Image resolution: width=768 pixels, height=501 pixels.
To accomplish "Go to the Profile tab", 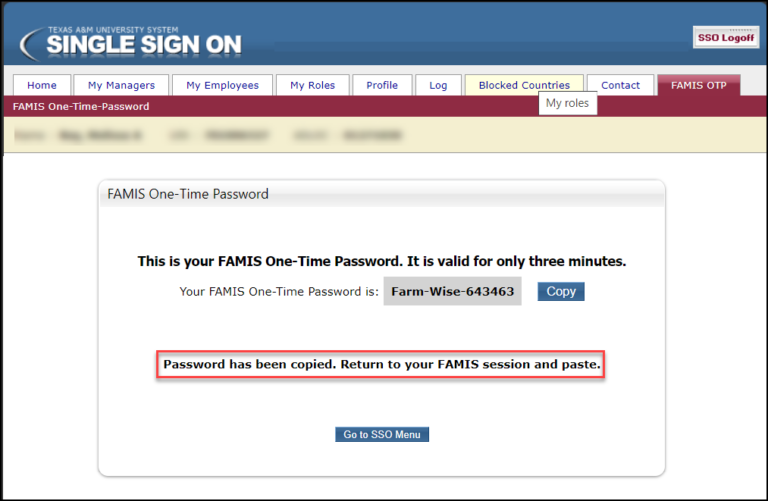I will 382,86.
